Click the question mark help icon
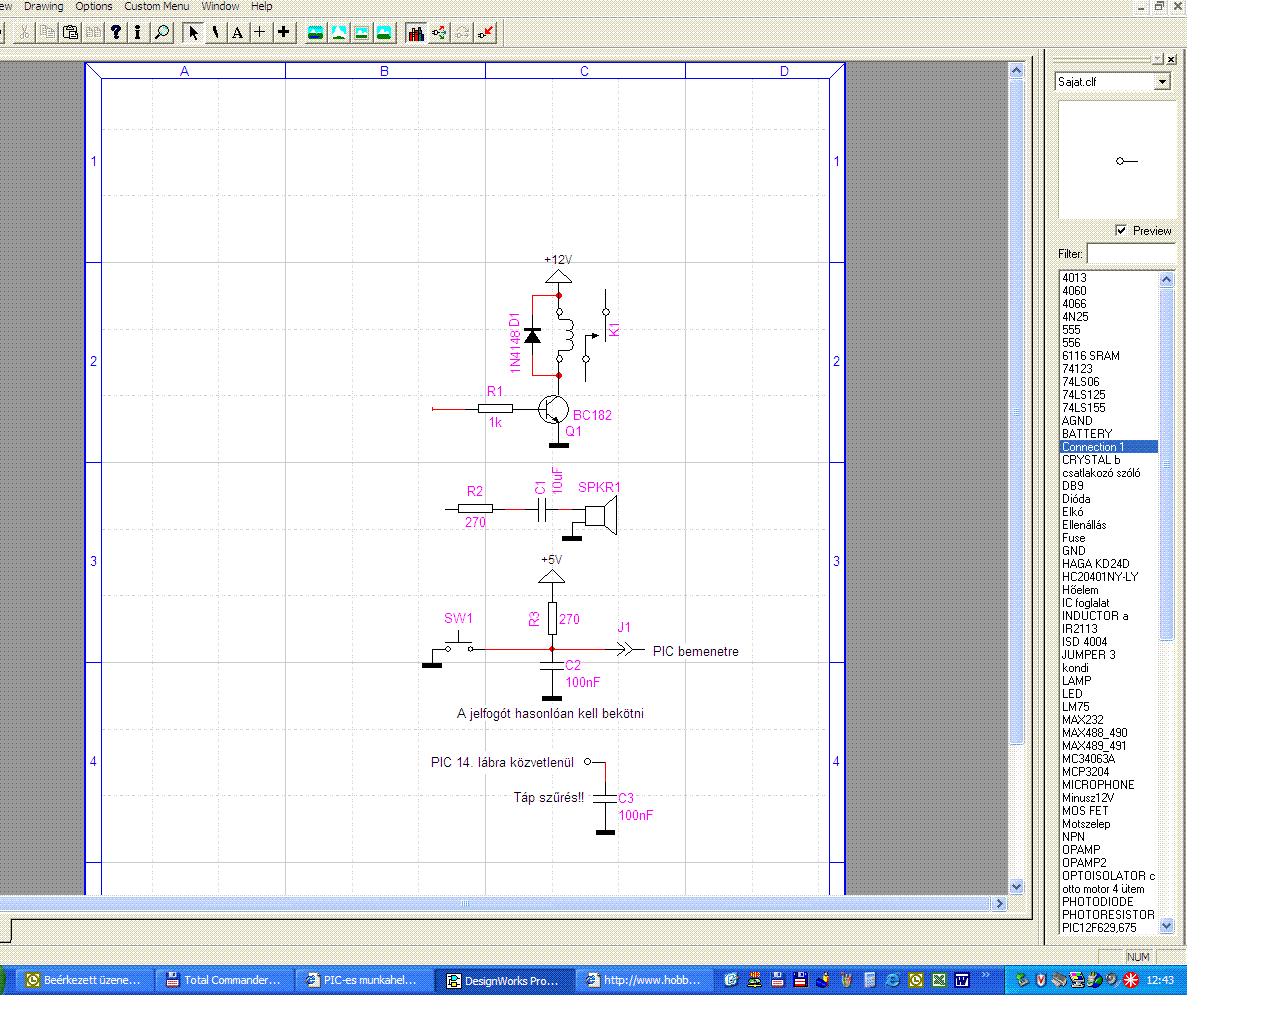Image resolution: width=1280 pixels, height=1024 pixels. [x=116, y=33]
